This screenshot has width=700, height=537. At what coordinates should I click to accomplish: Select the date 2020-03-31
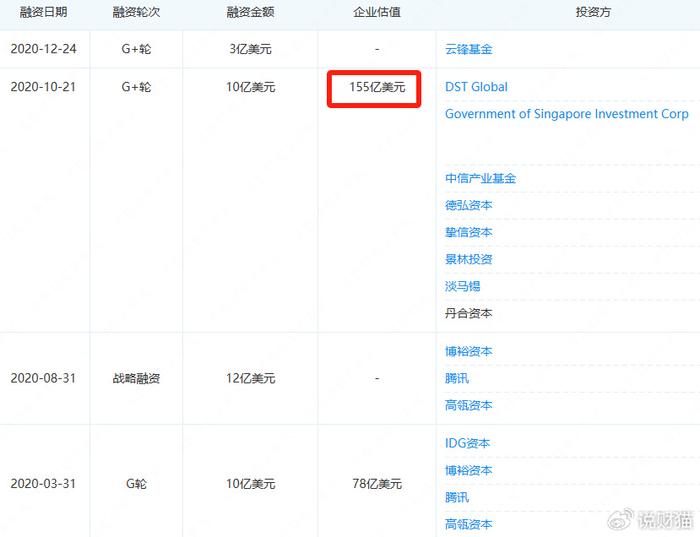pyautogui.click(x=44, y=483)
